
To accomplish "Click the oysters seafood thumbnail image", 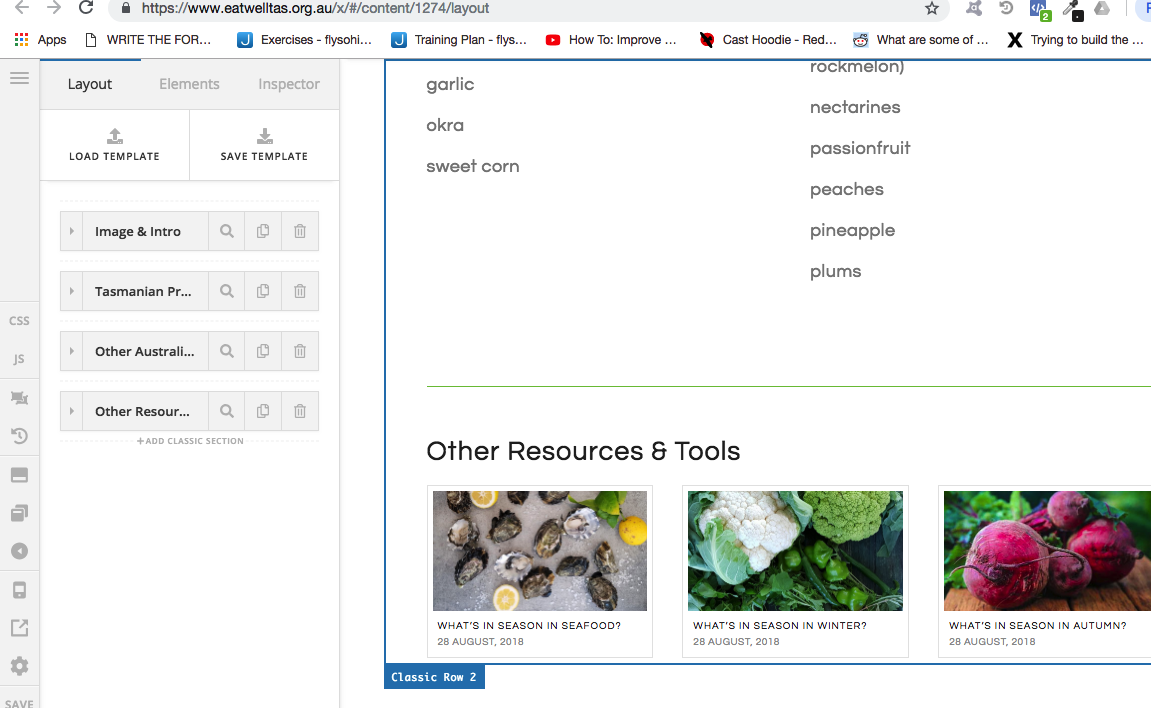I will [x=540, y=550].
